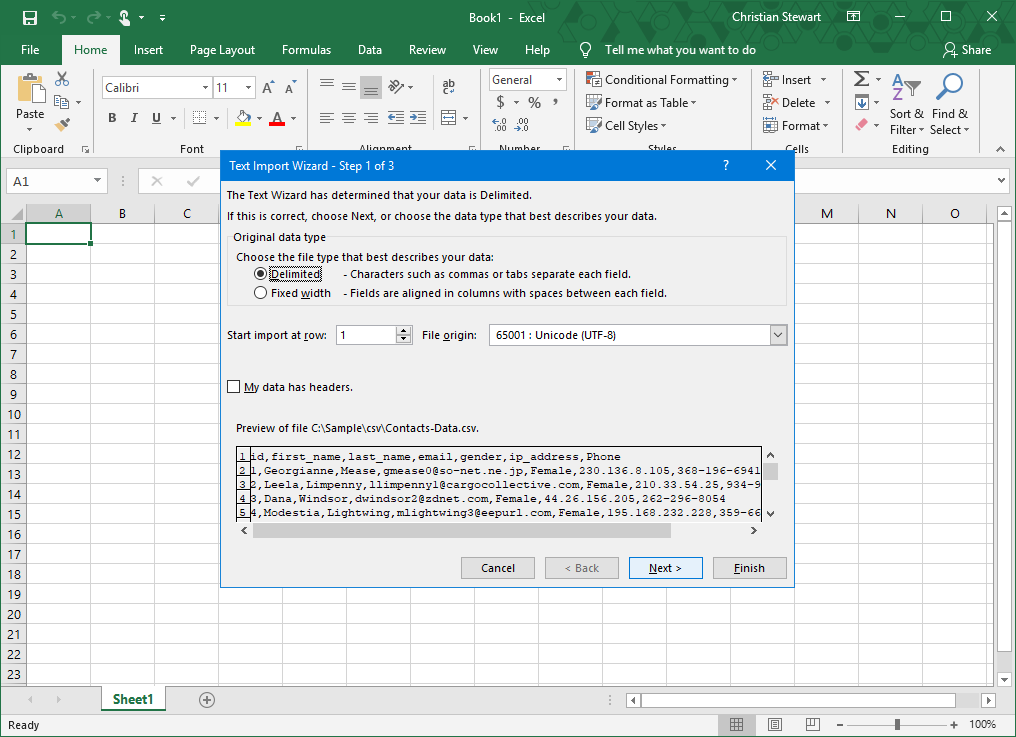Click Increase Font Size icon
Image resolution: width=1016 pixels, height=737 pixels.
point(268,88)
